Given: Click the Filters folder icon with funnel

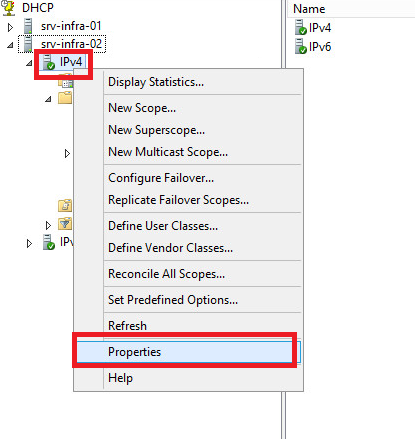Looking at the screenshot, I should (65, 224).
